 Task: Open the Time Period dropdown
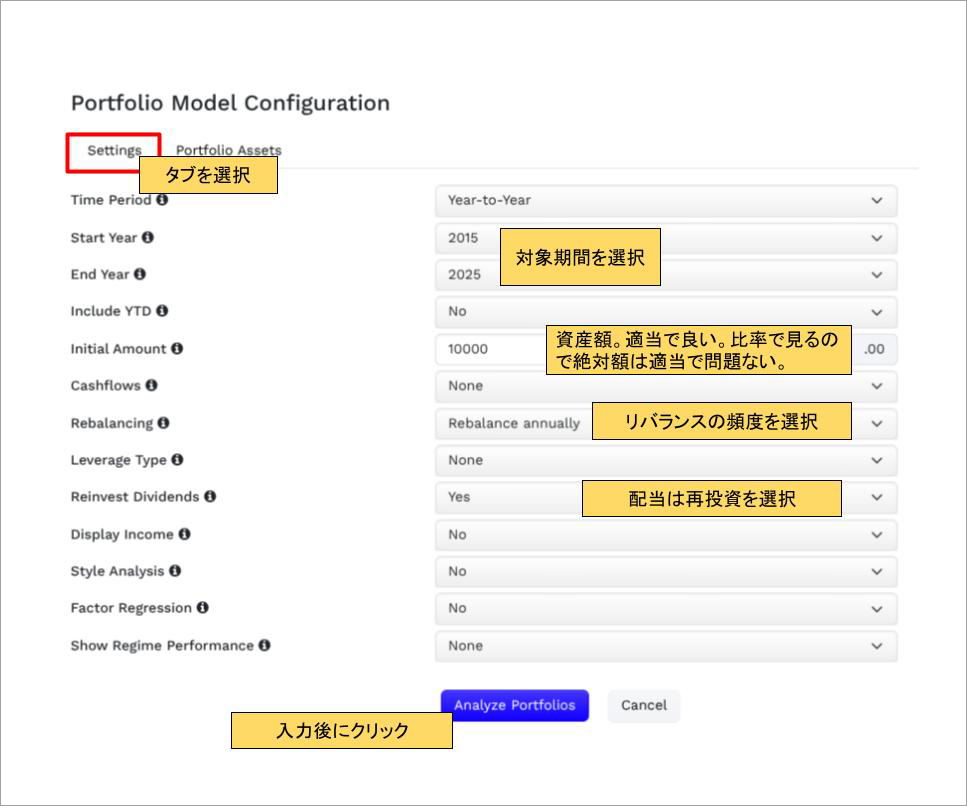pos(665,201)
